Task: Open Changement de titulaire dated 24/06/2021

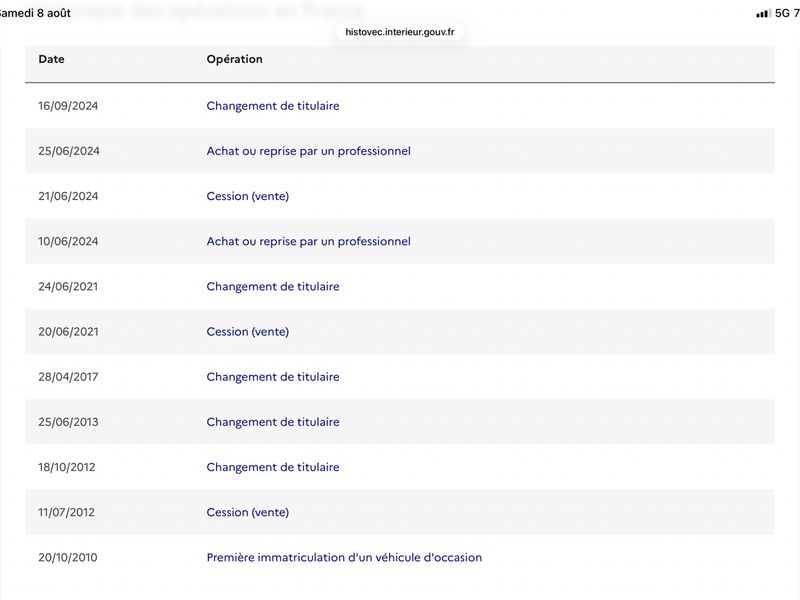Action: tap(272, 286)
